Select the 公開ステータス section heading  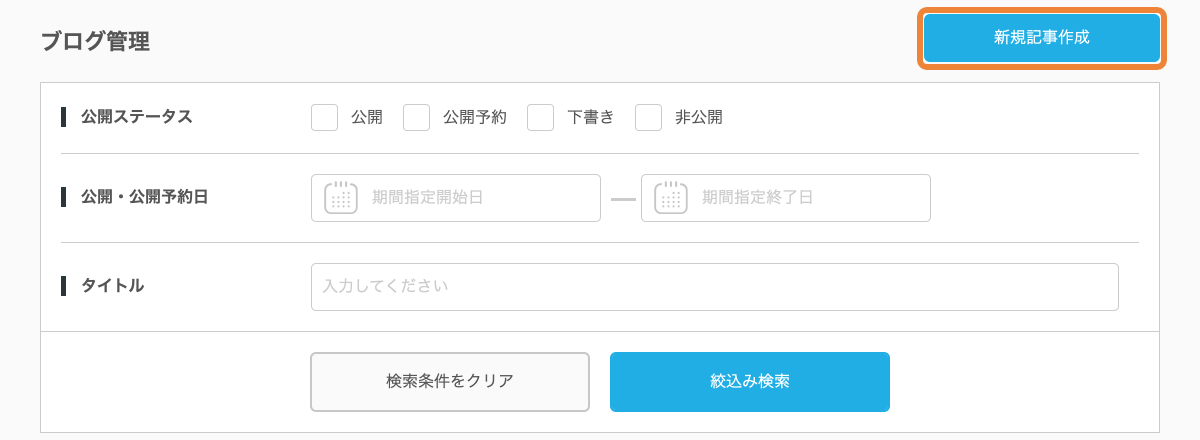(137, 117)
